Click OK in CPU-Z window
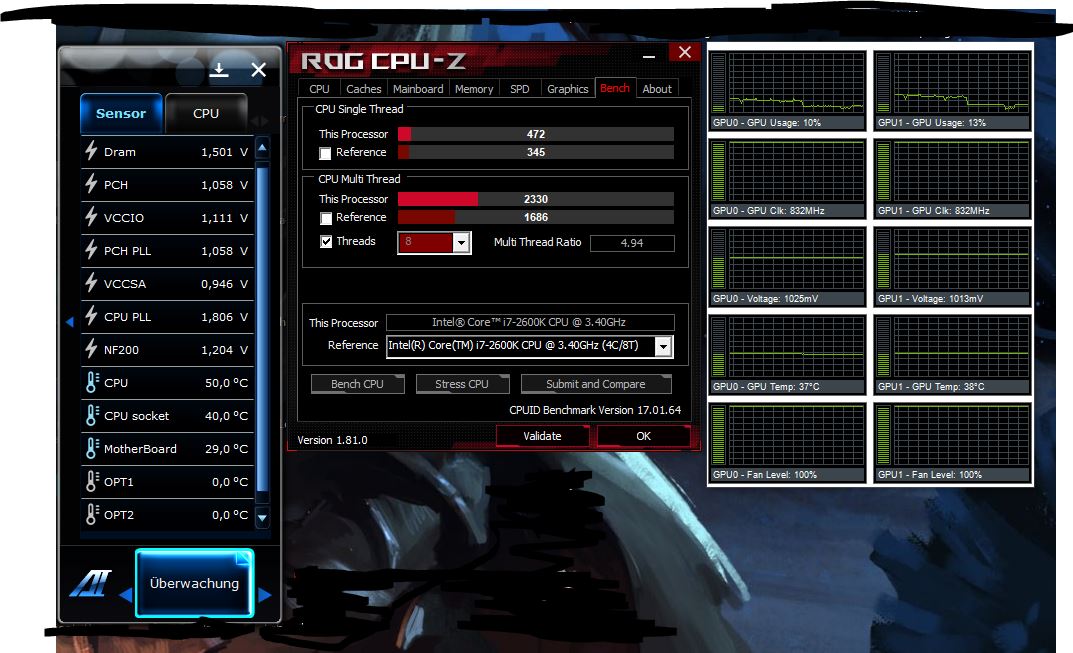 [x=643, y=436]
